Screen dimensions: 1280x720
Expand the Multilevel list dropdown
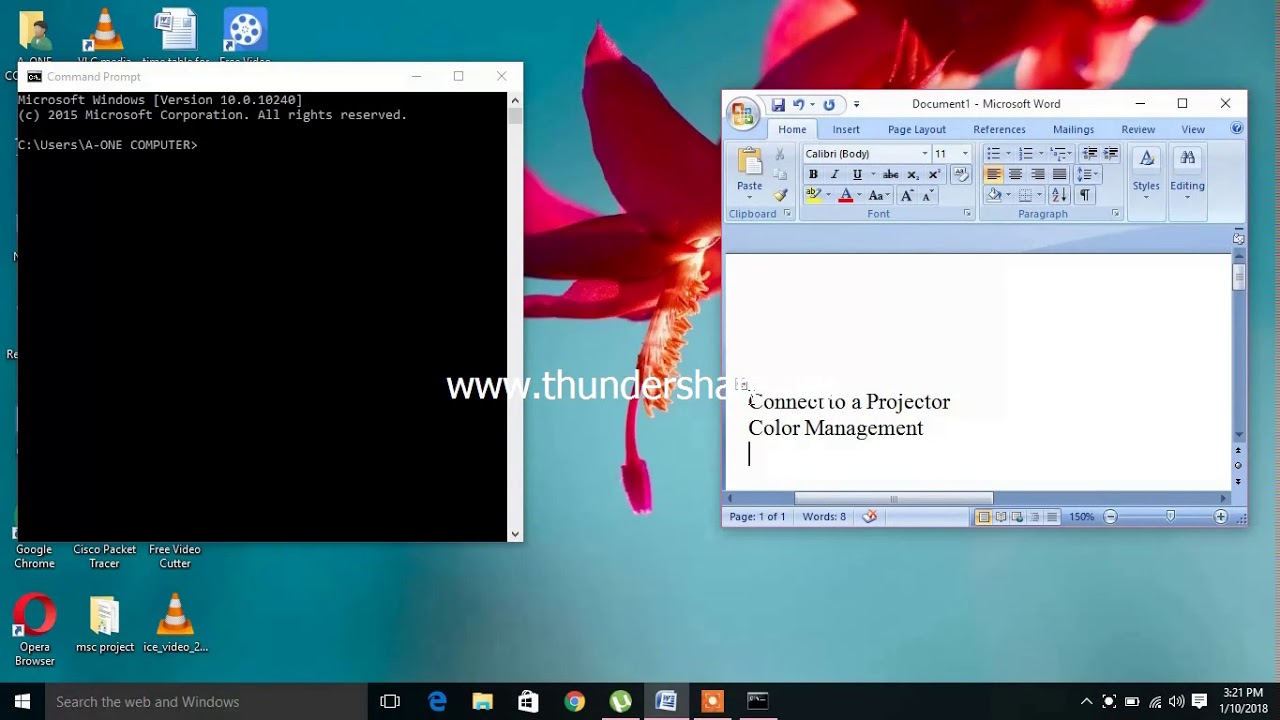1069,154
